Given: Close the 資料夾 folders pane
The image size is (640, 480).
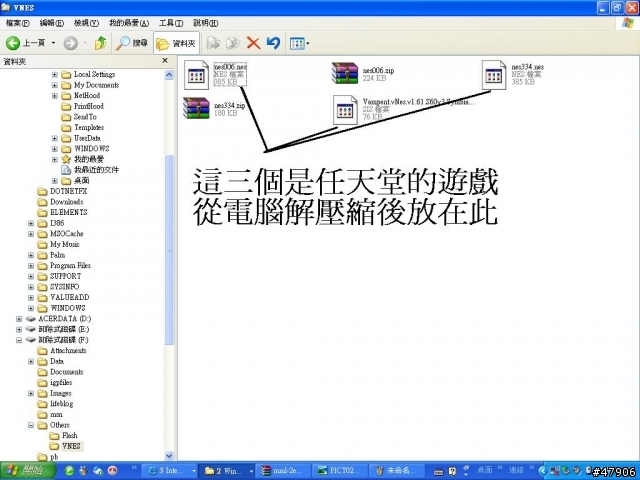Looking at the screenshot, I should [165, 61].
